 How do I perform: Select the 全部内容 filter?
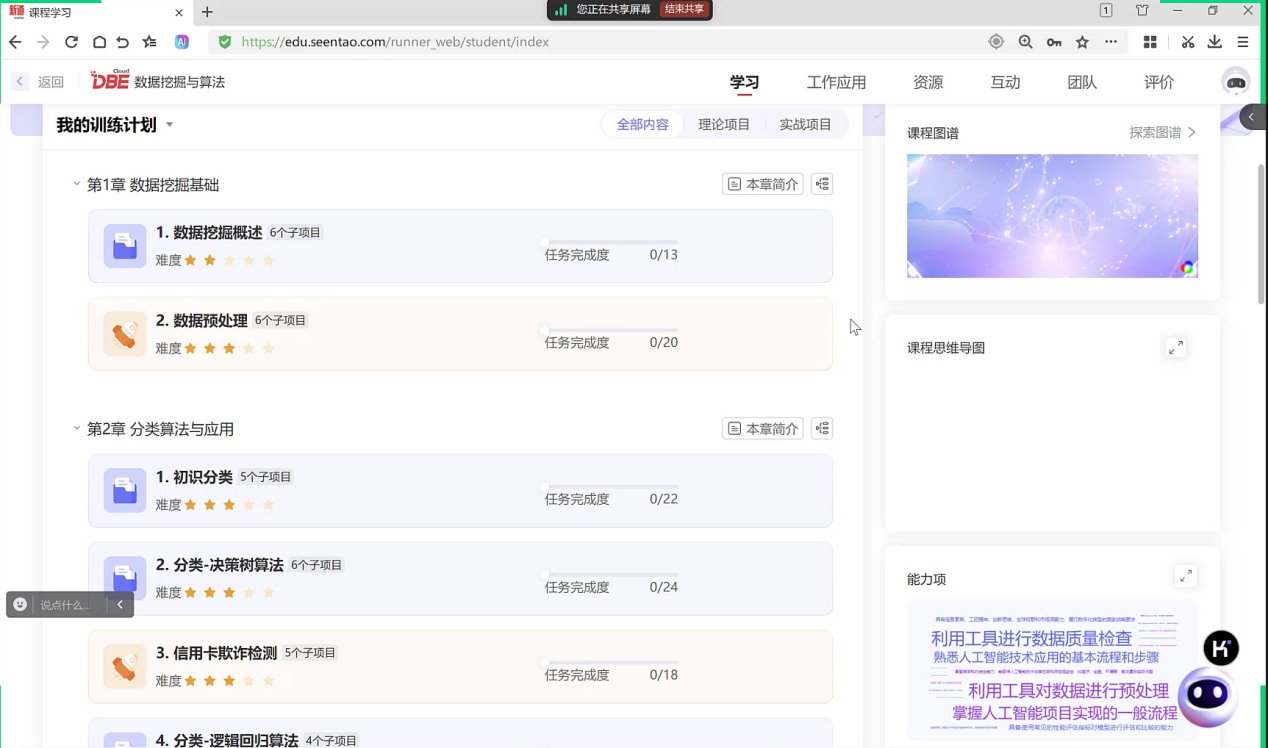pyautogui.click(x=642, y=125)
